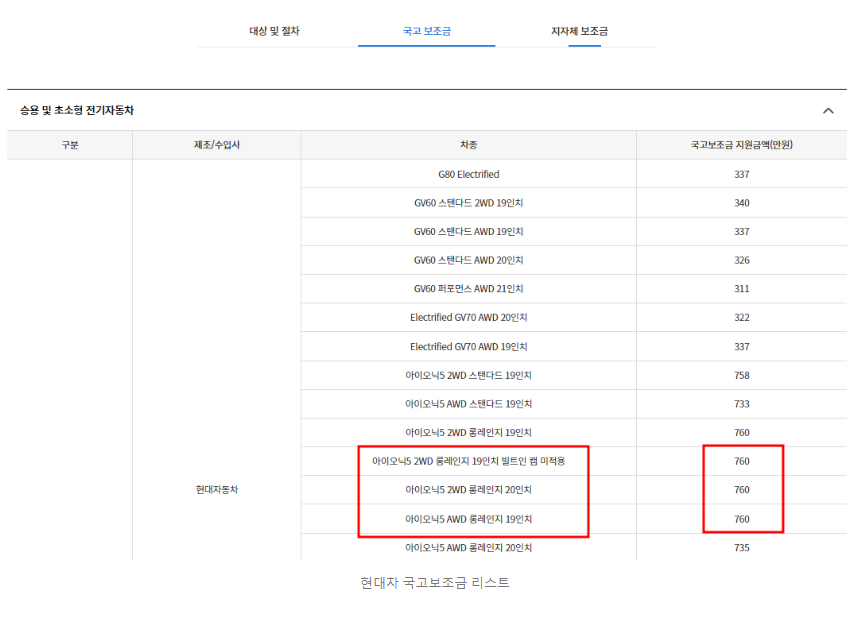The image size is (861, 640).
Task: Click the 326 subsidy amount value
Action: pos(742,260)
